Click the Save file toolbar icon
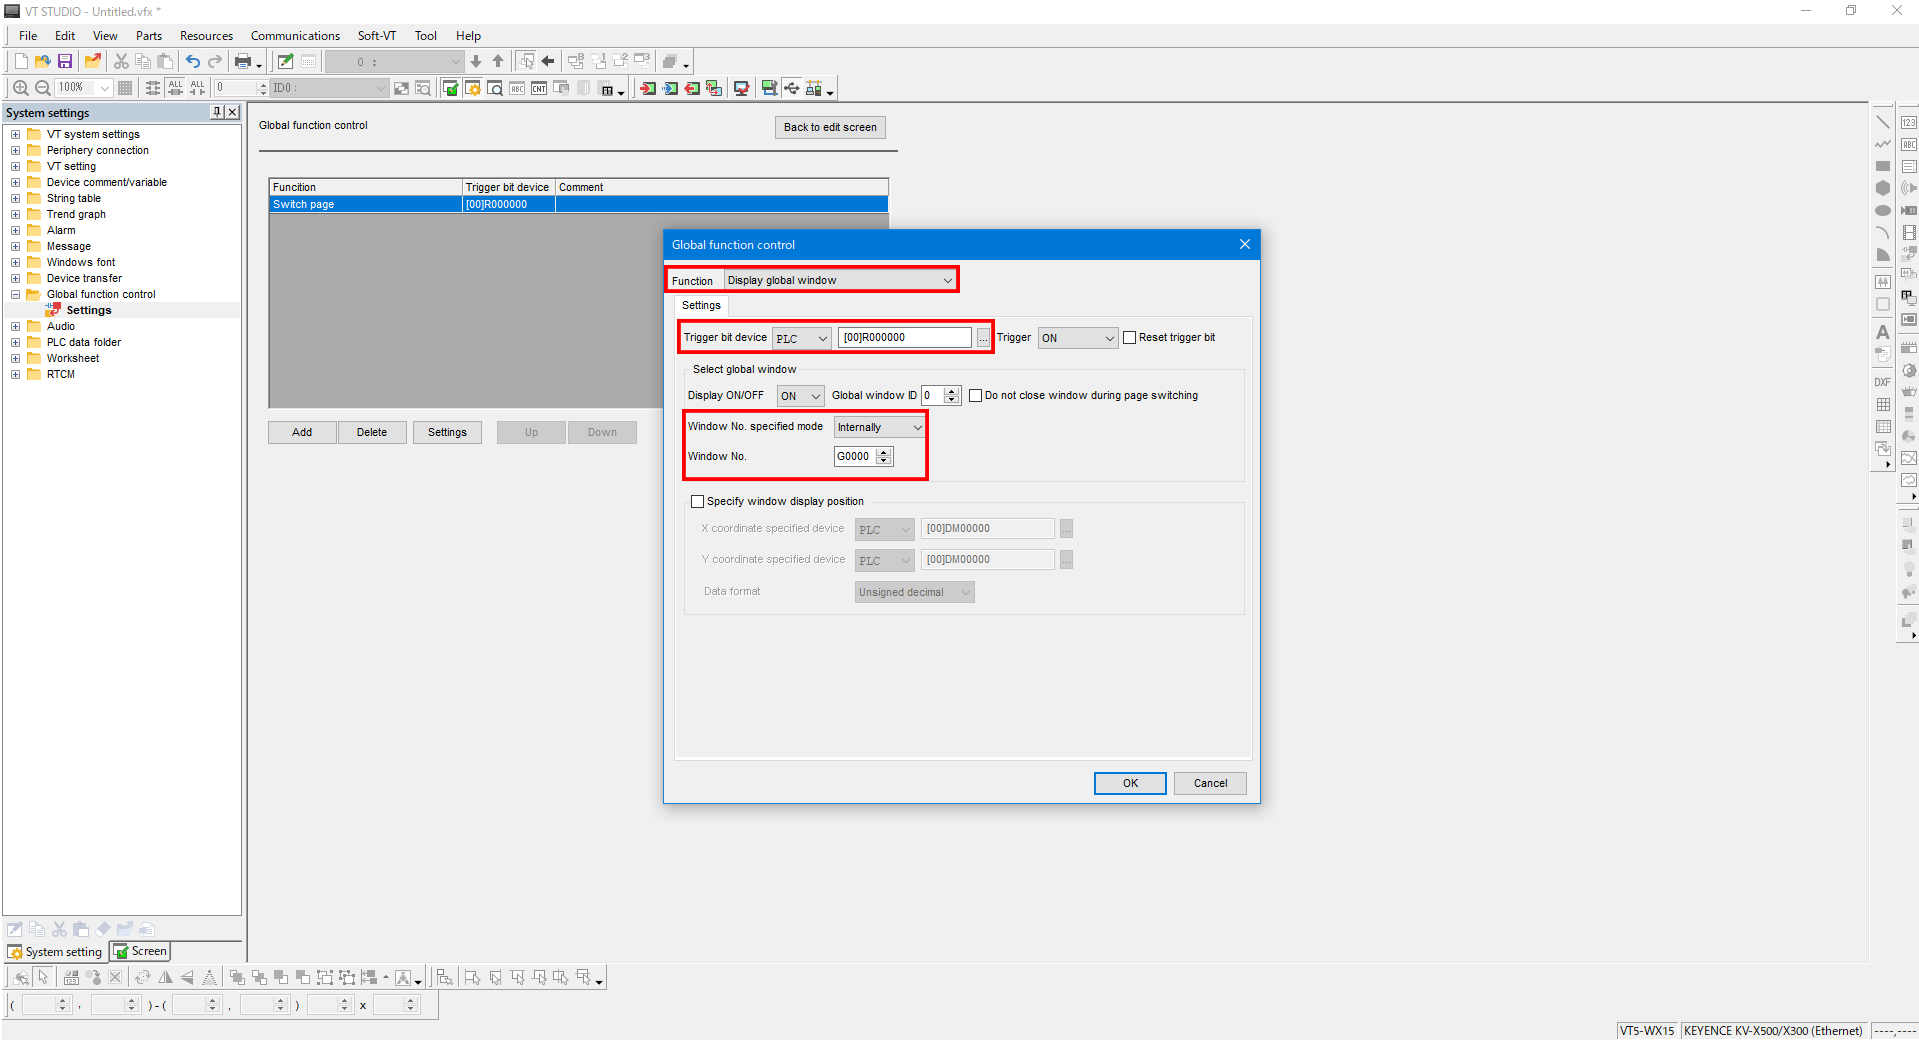 (x=65, y=62)
